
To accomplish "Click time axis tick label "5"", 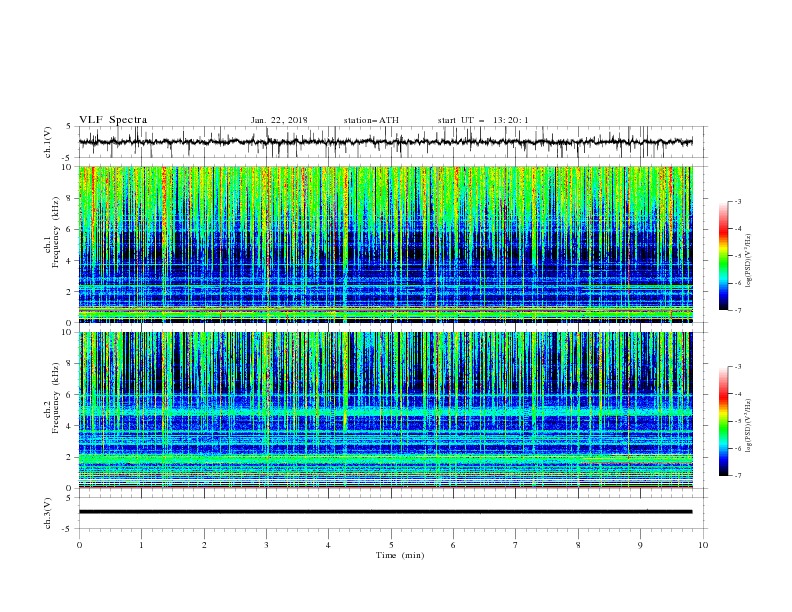I will [x=391, y=545].
